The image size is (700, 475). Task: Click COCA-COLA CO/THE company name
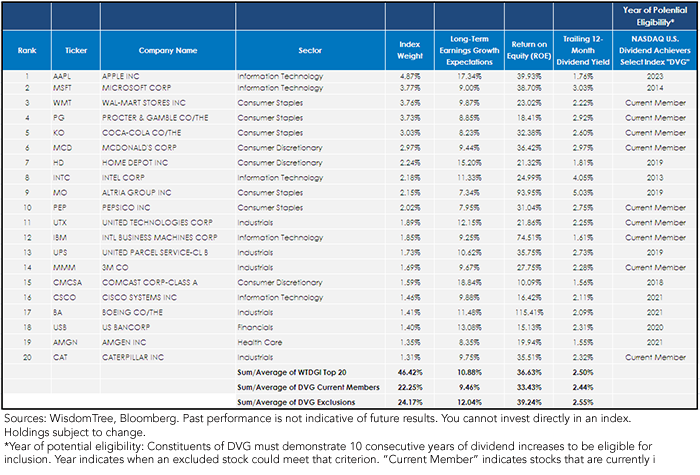142,133
